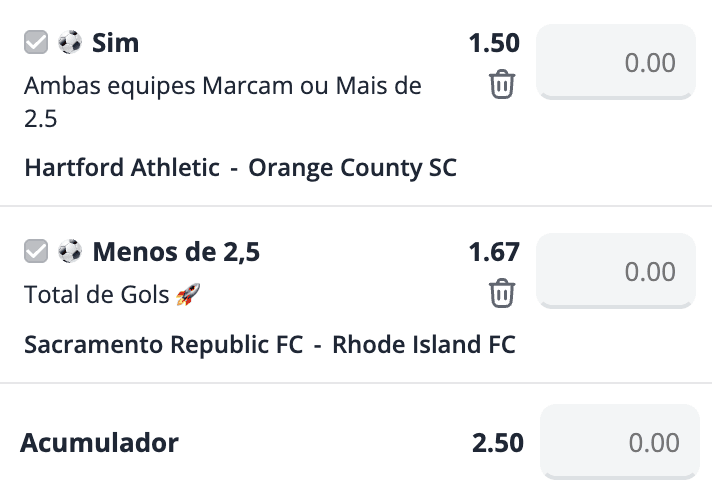Screen dimensions: 712x490
Task: Click the Menos de 2,5 selection label
Action: [176, 252]
